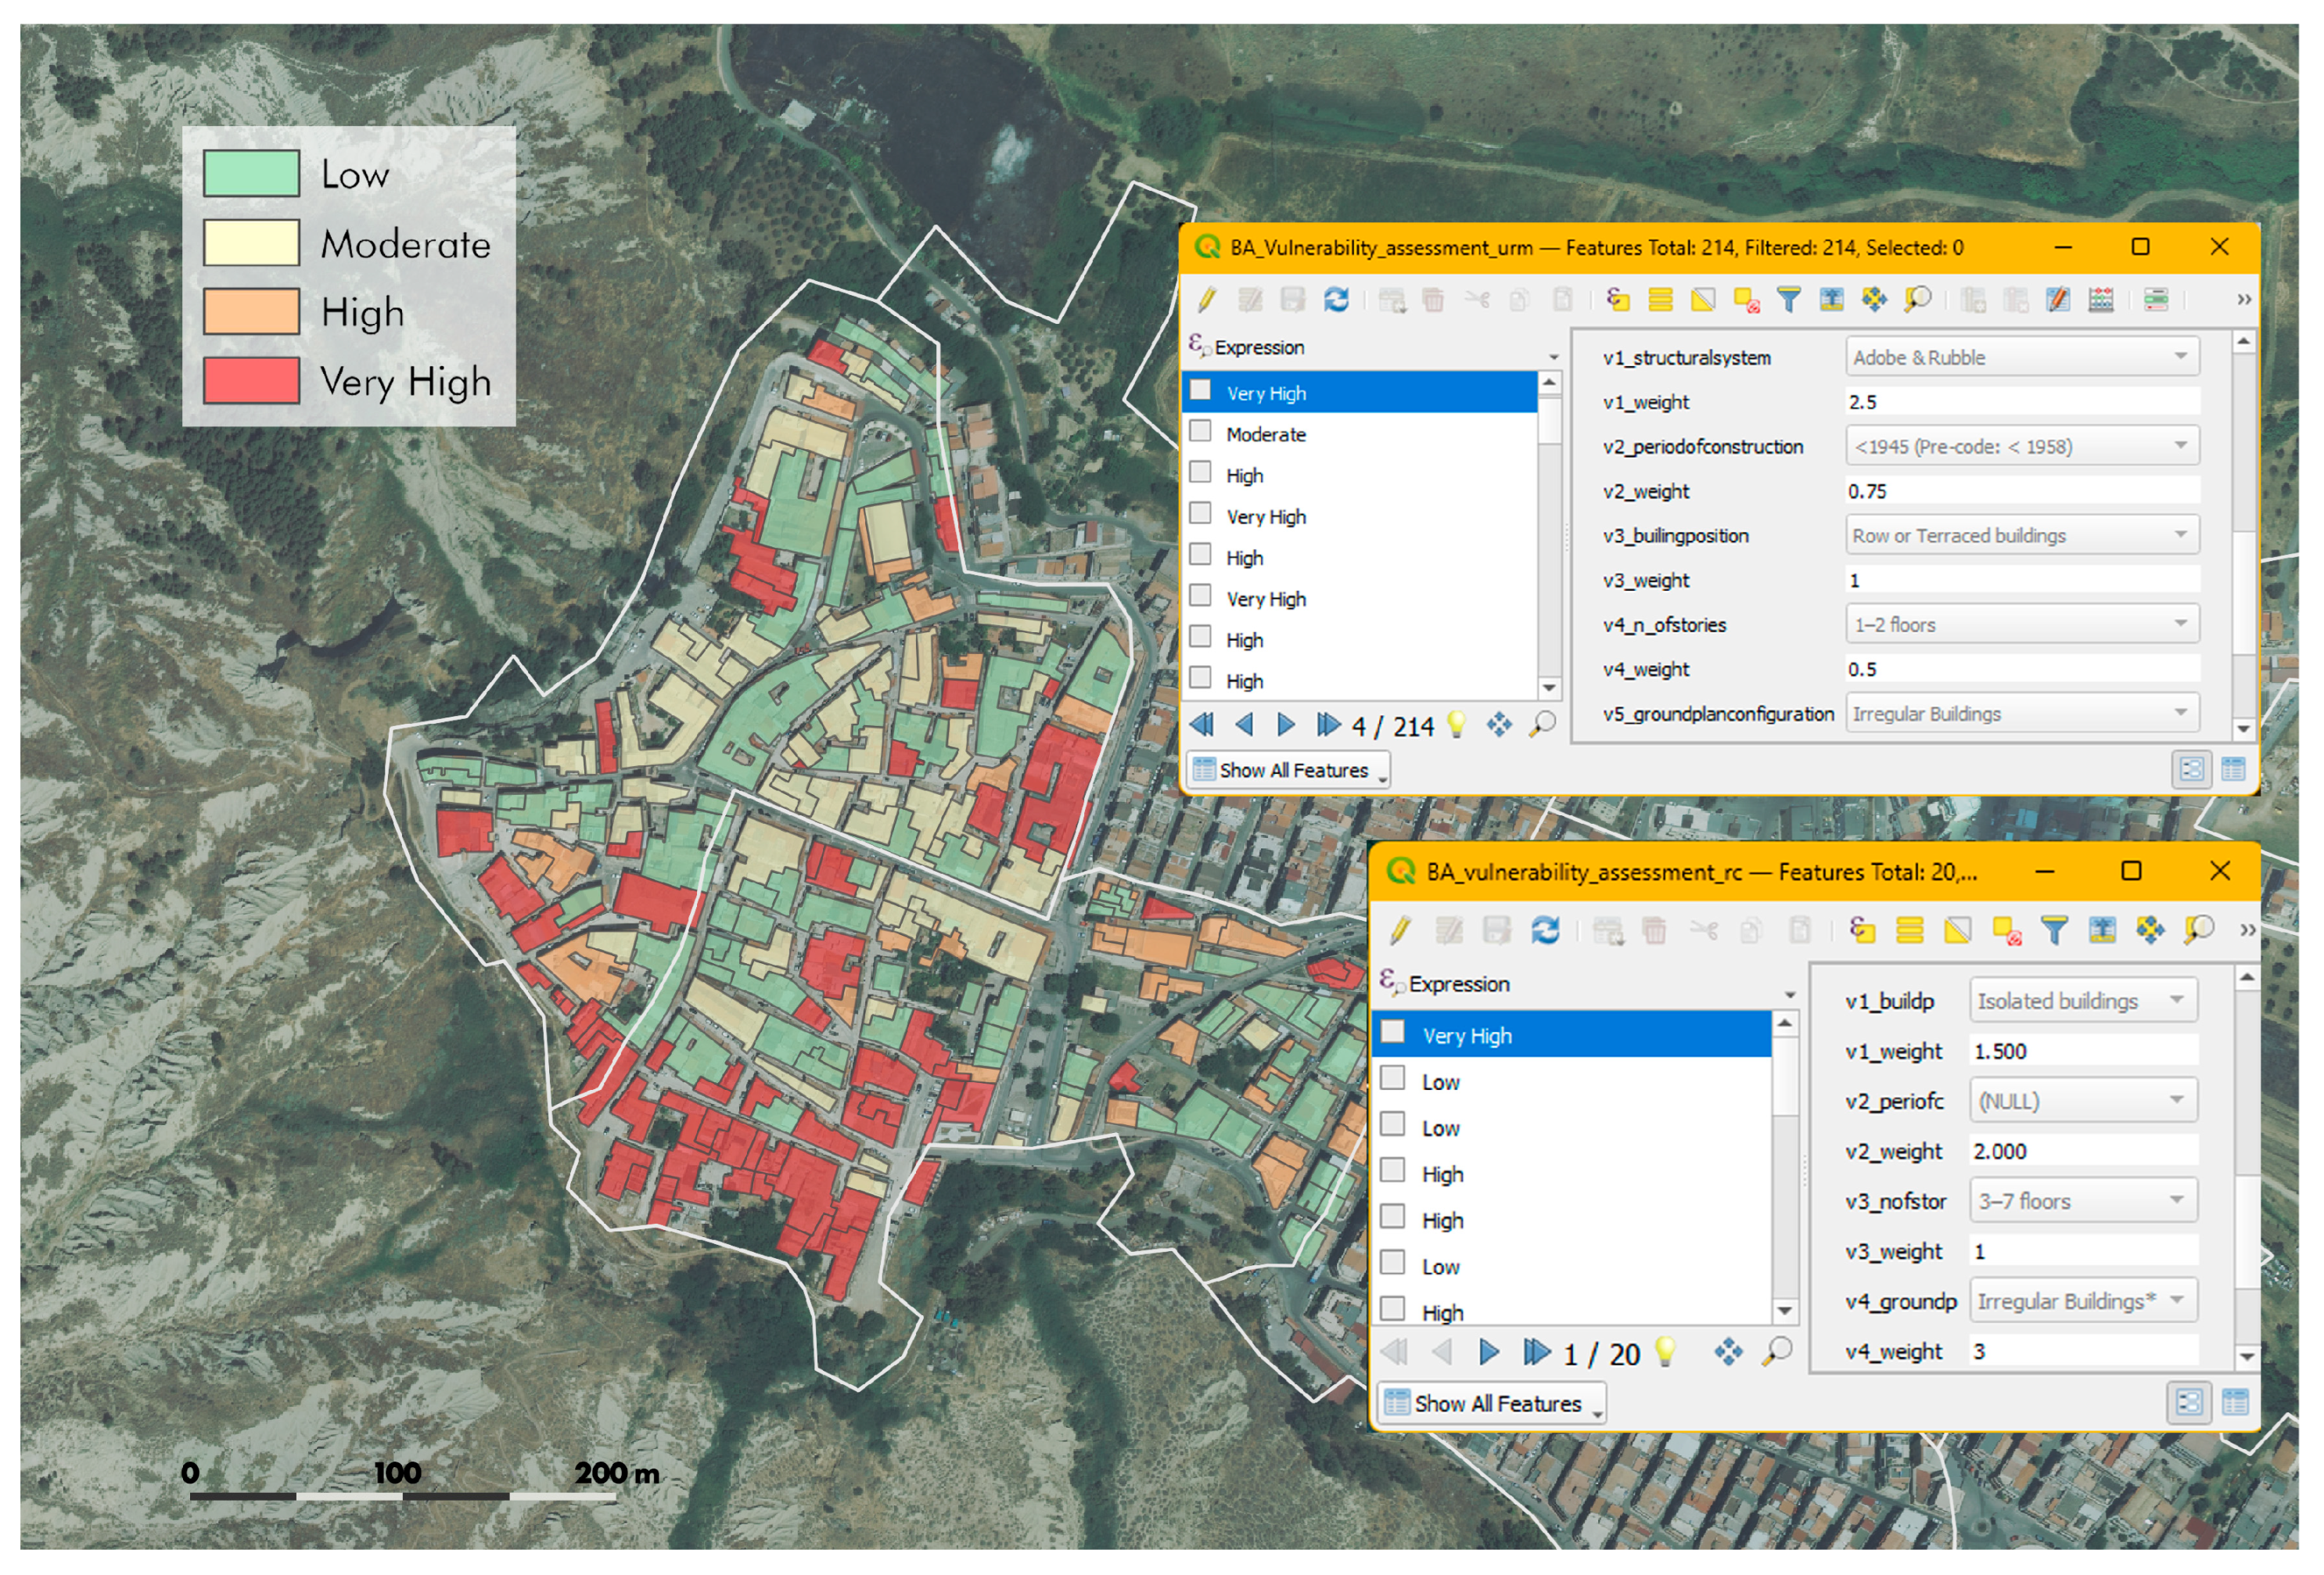Image resolution: width=2324 pixels, height=1575 pixels.
Task: Click the Very High red legend swatch
Action: pyautogui.click(x=251, y=381)
